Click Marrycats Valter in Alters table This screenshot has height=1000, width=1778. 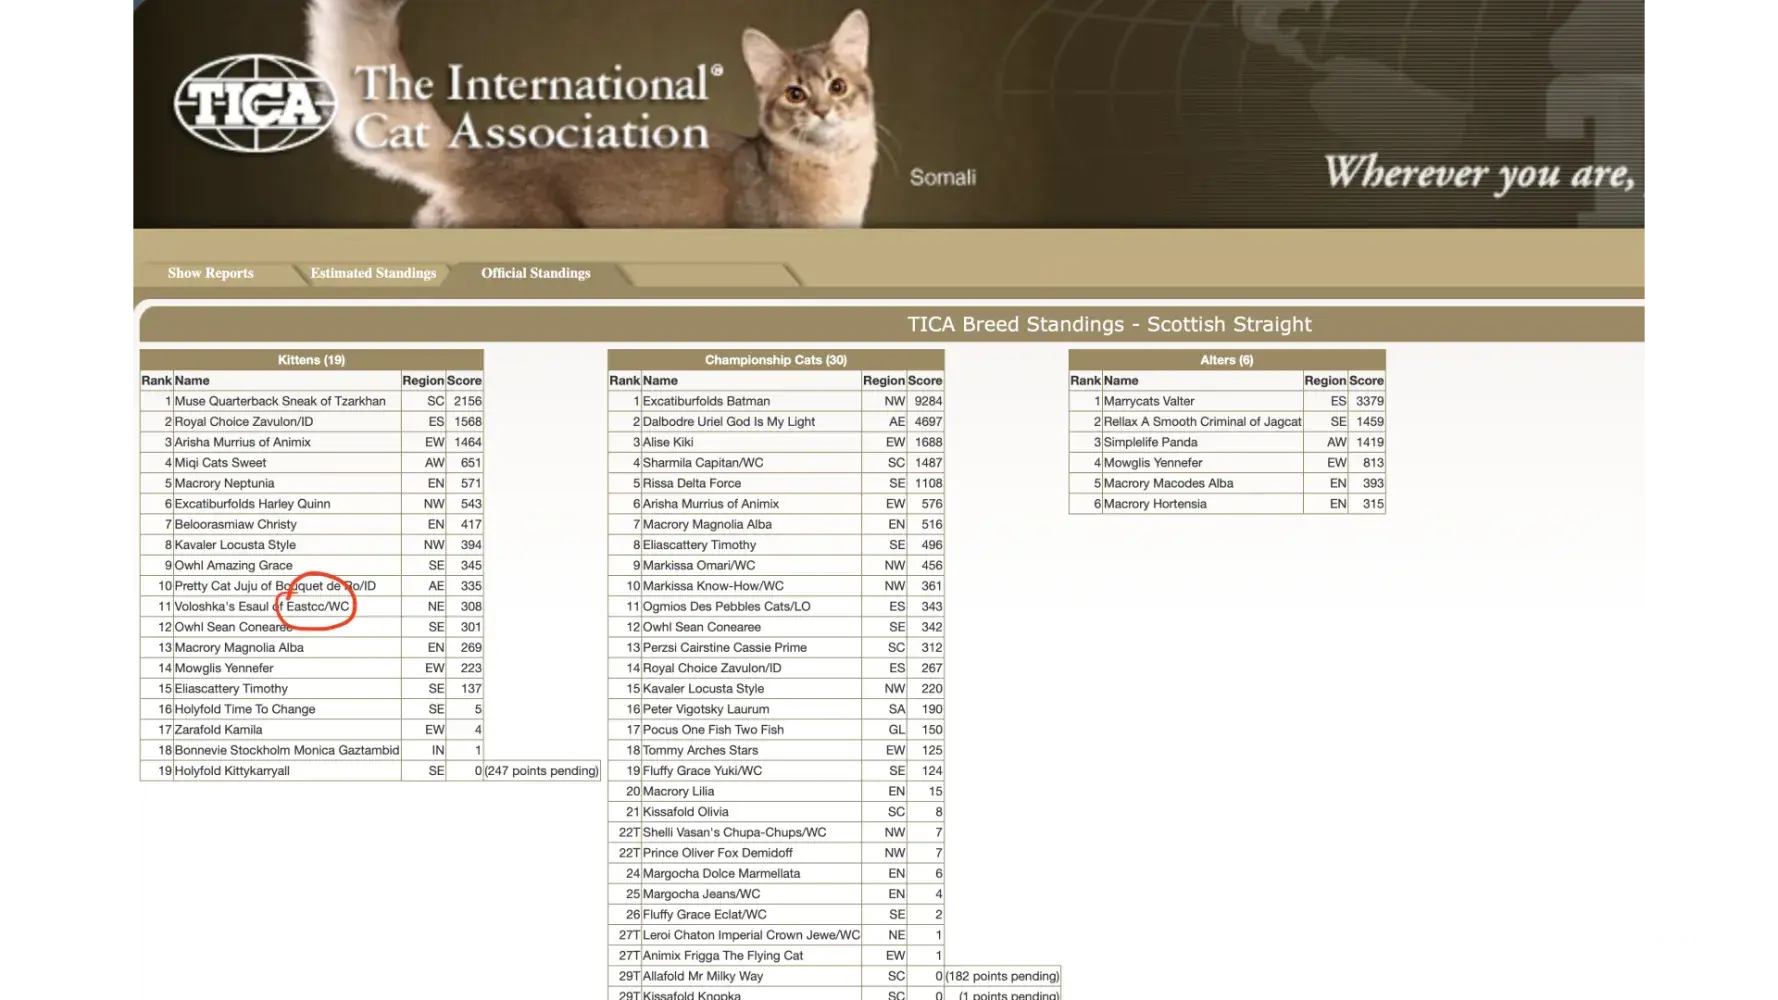(x=1149, y=401)
